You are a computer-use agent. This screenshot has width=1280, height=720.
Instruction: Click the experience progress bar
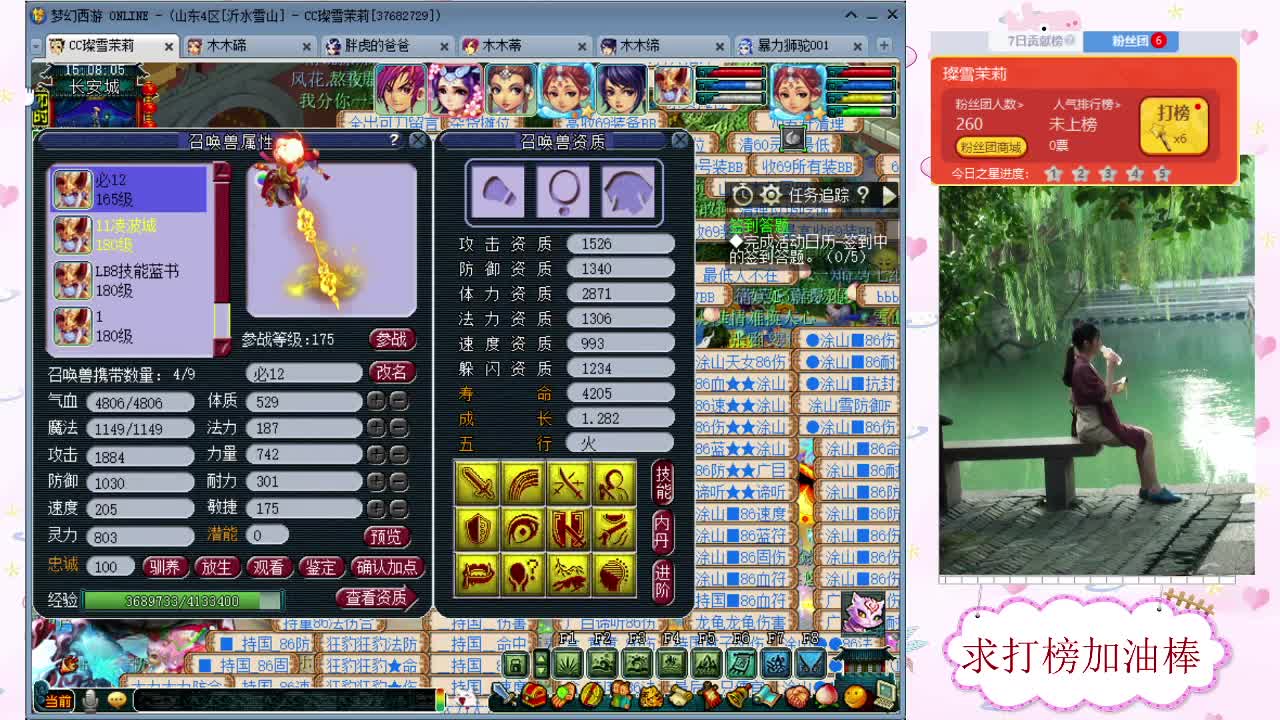point(183,601)
